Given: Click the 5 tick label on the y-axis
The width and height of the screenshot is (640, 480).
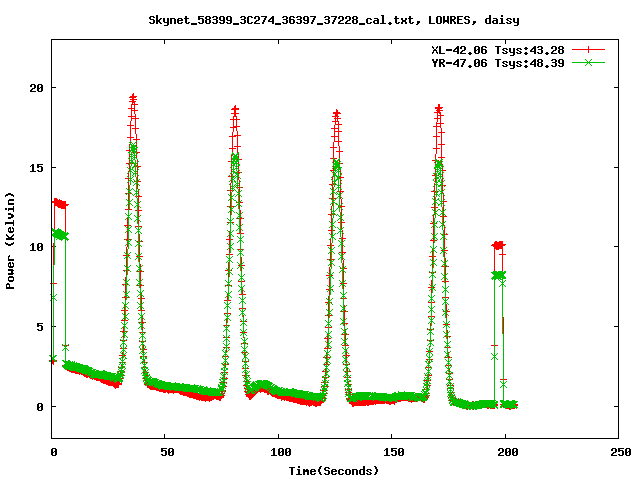Looking at the screenshot, I should (x=40, y=327).
